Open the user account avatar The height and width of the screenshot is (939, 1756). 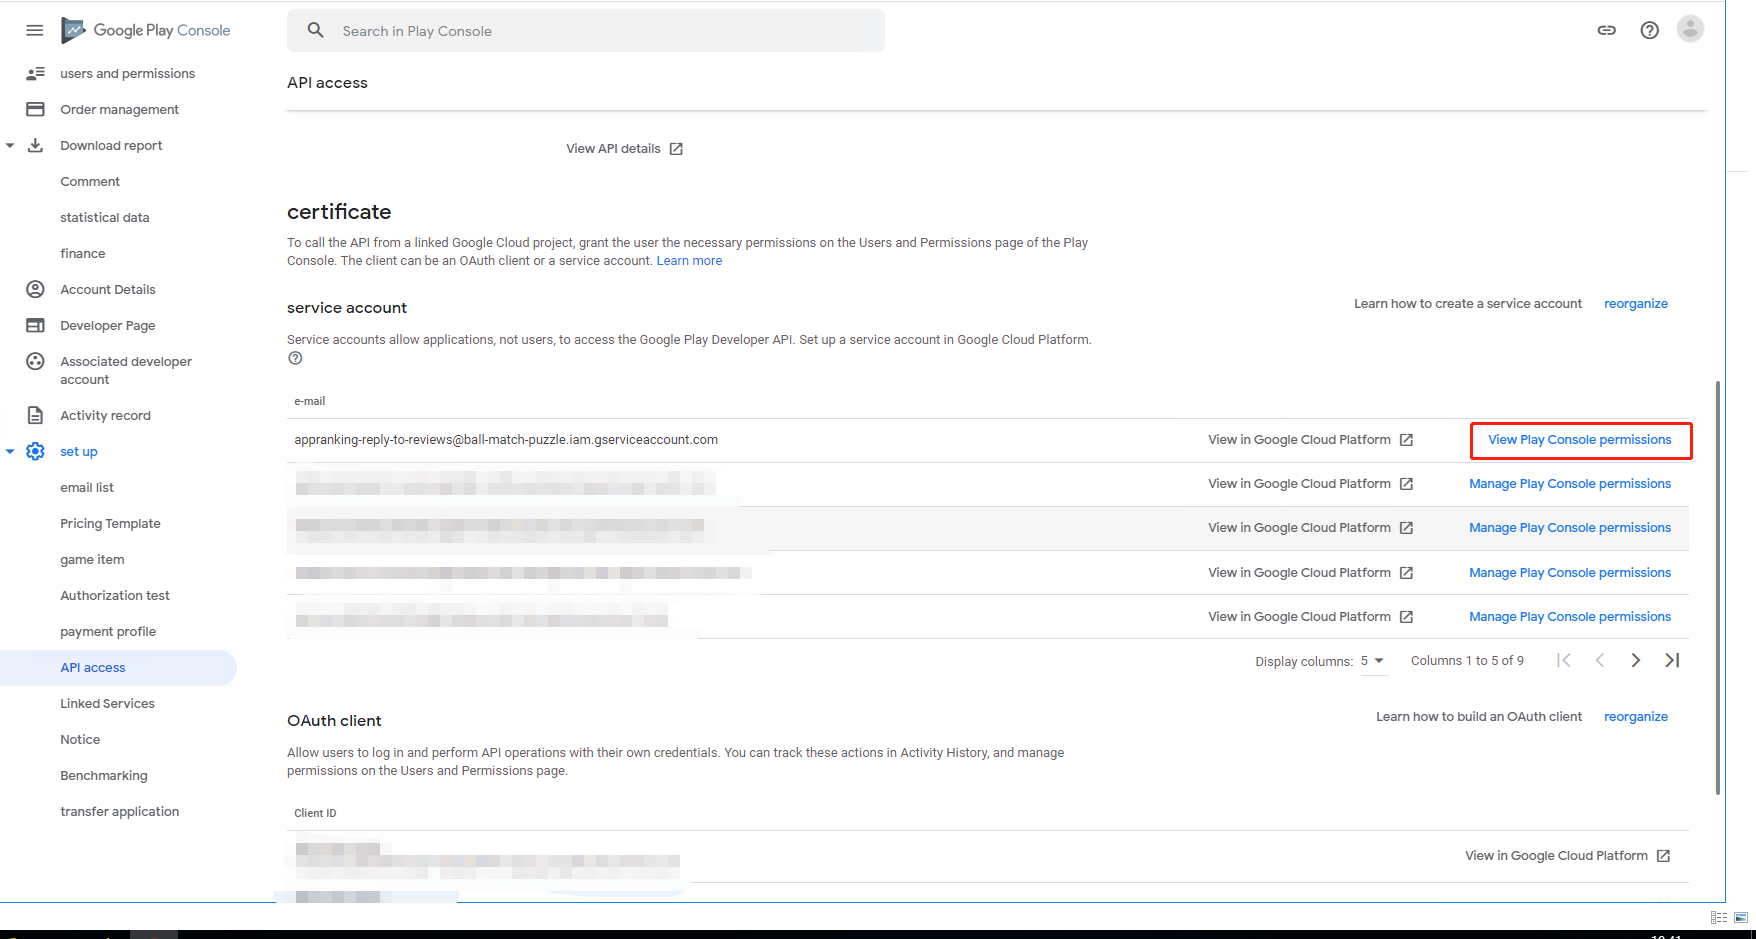click(x=1690, y=29)
